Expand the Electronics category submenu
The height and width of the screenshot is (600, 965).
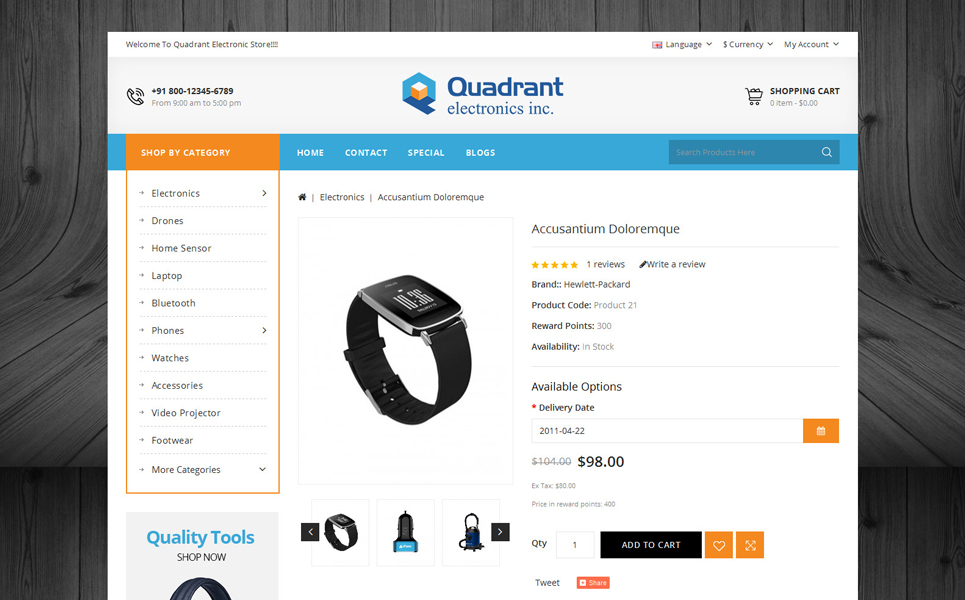265,193
